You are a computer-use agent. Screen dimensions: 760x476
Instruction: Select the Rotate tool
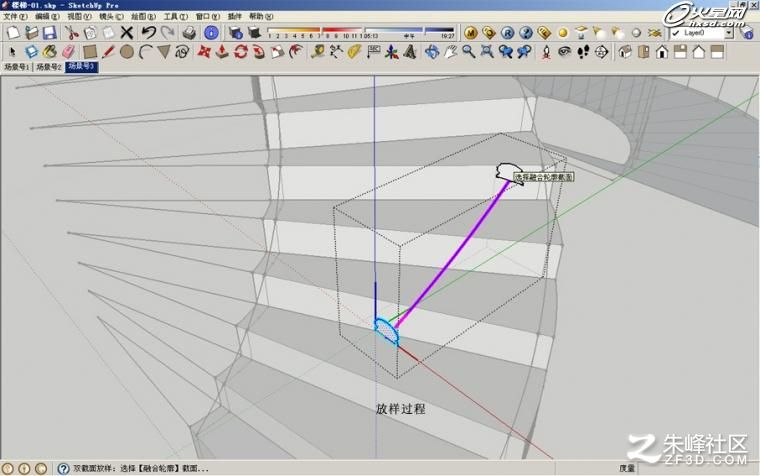point(240,51)
